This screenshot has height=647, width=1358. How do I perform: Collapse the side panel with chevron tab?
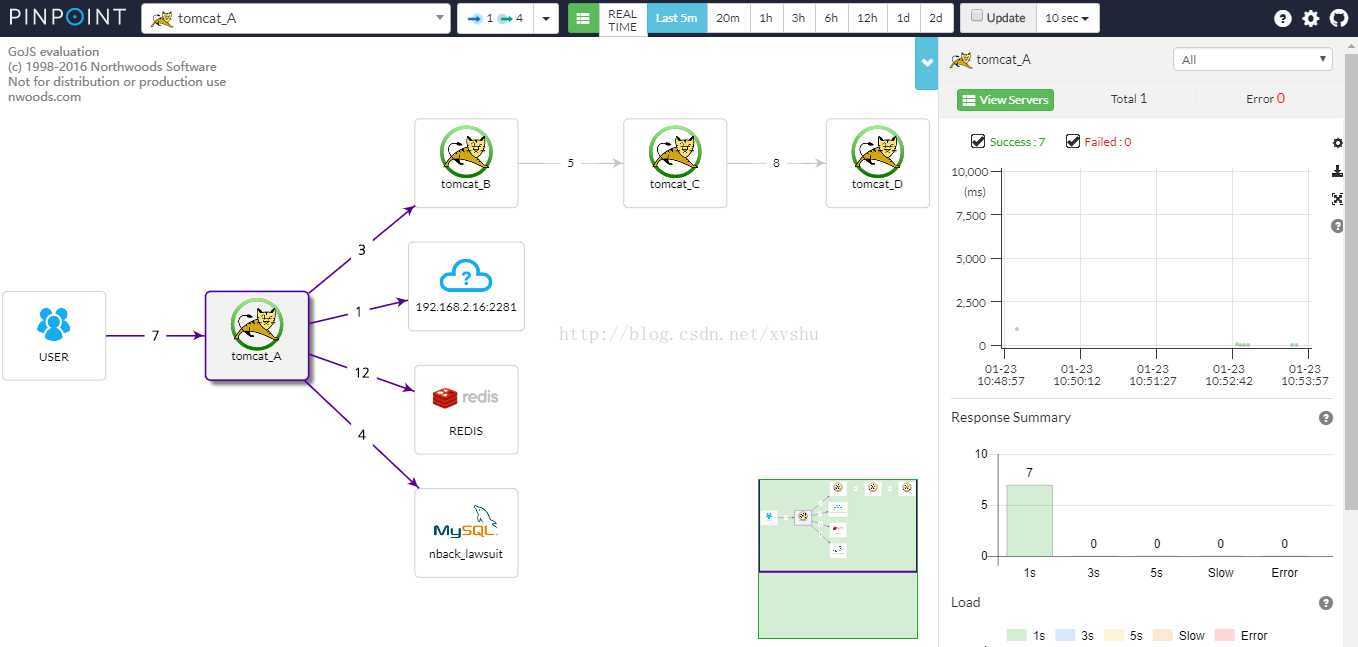coord(927,63)
